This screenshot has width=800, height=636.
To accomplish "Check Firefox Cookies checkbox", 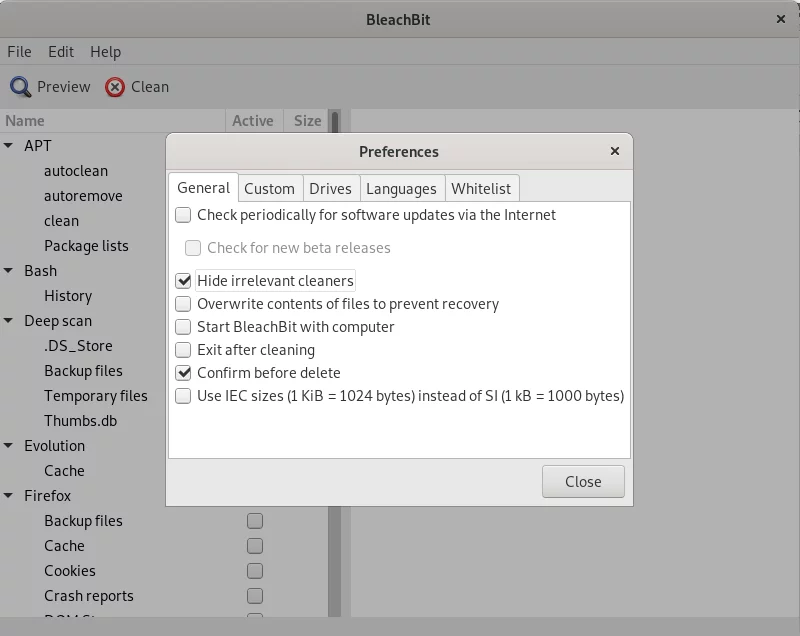I will pyautogui.click(x=255, y=571).
